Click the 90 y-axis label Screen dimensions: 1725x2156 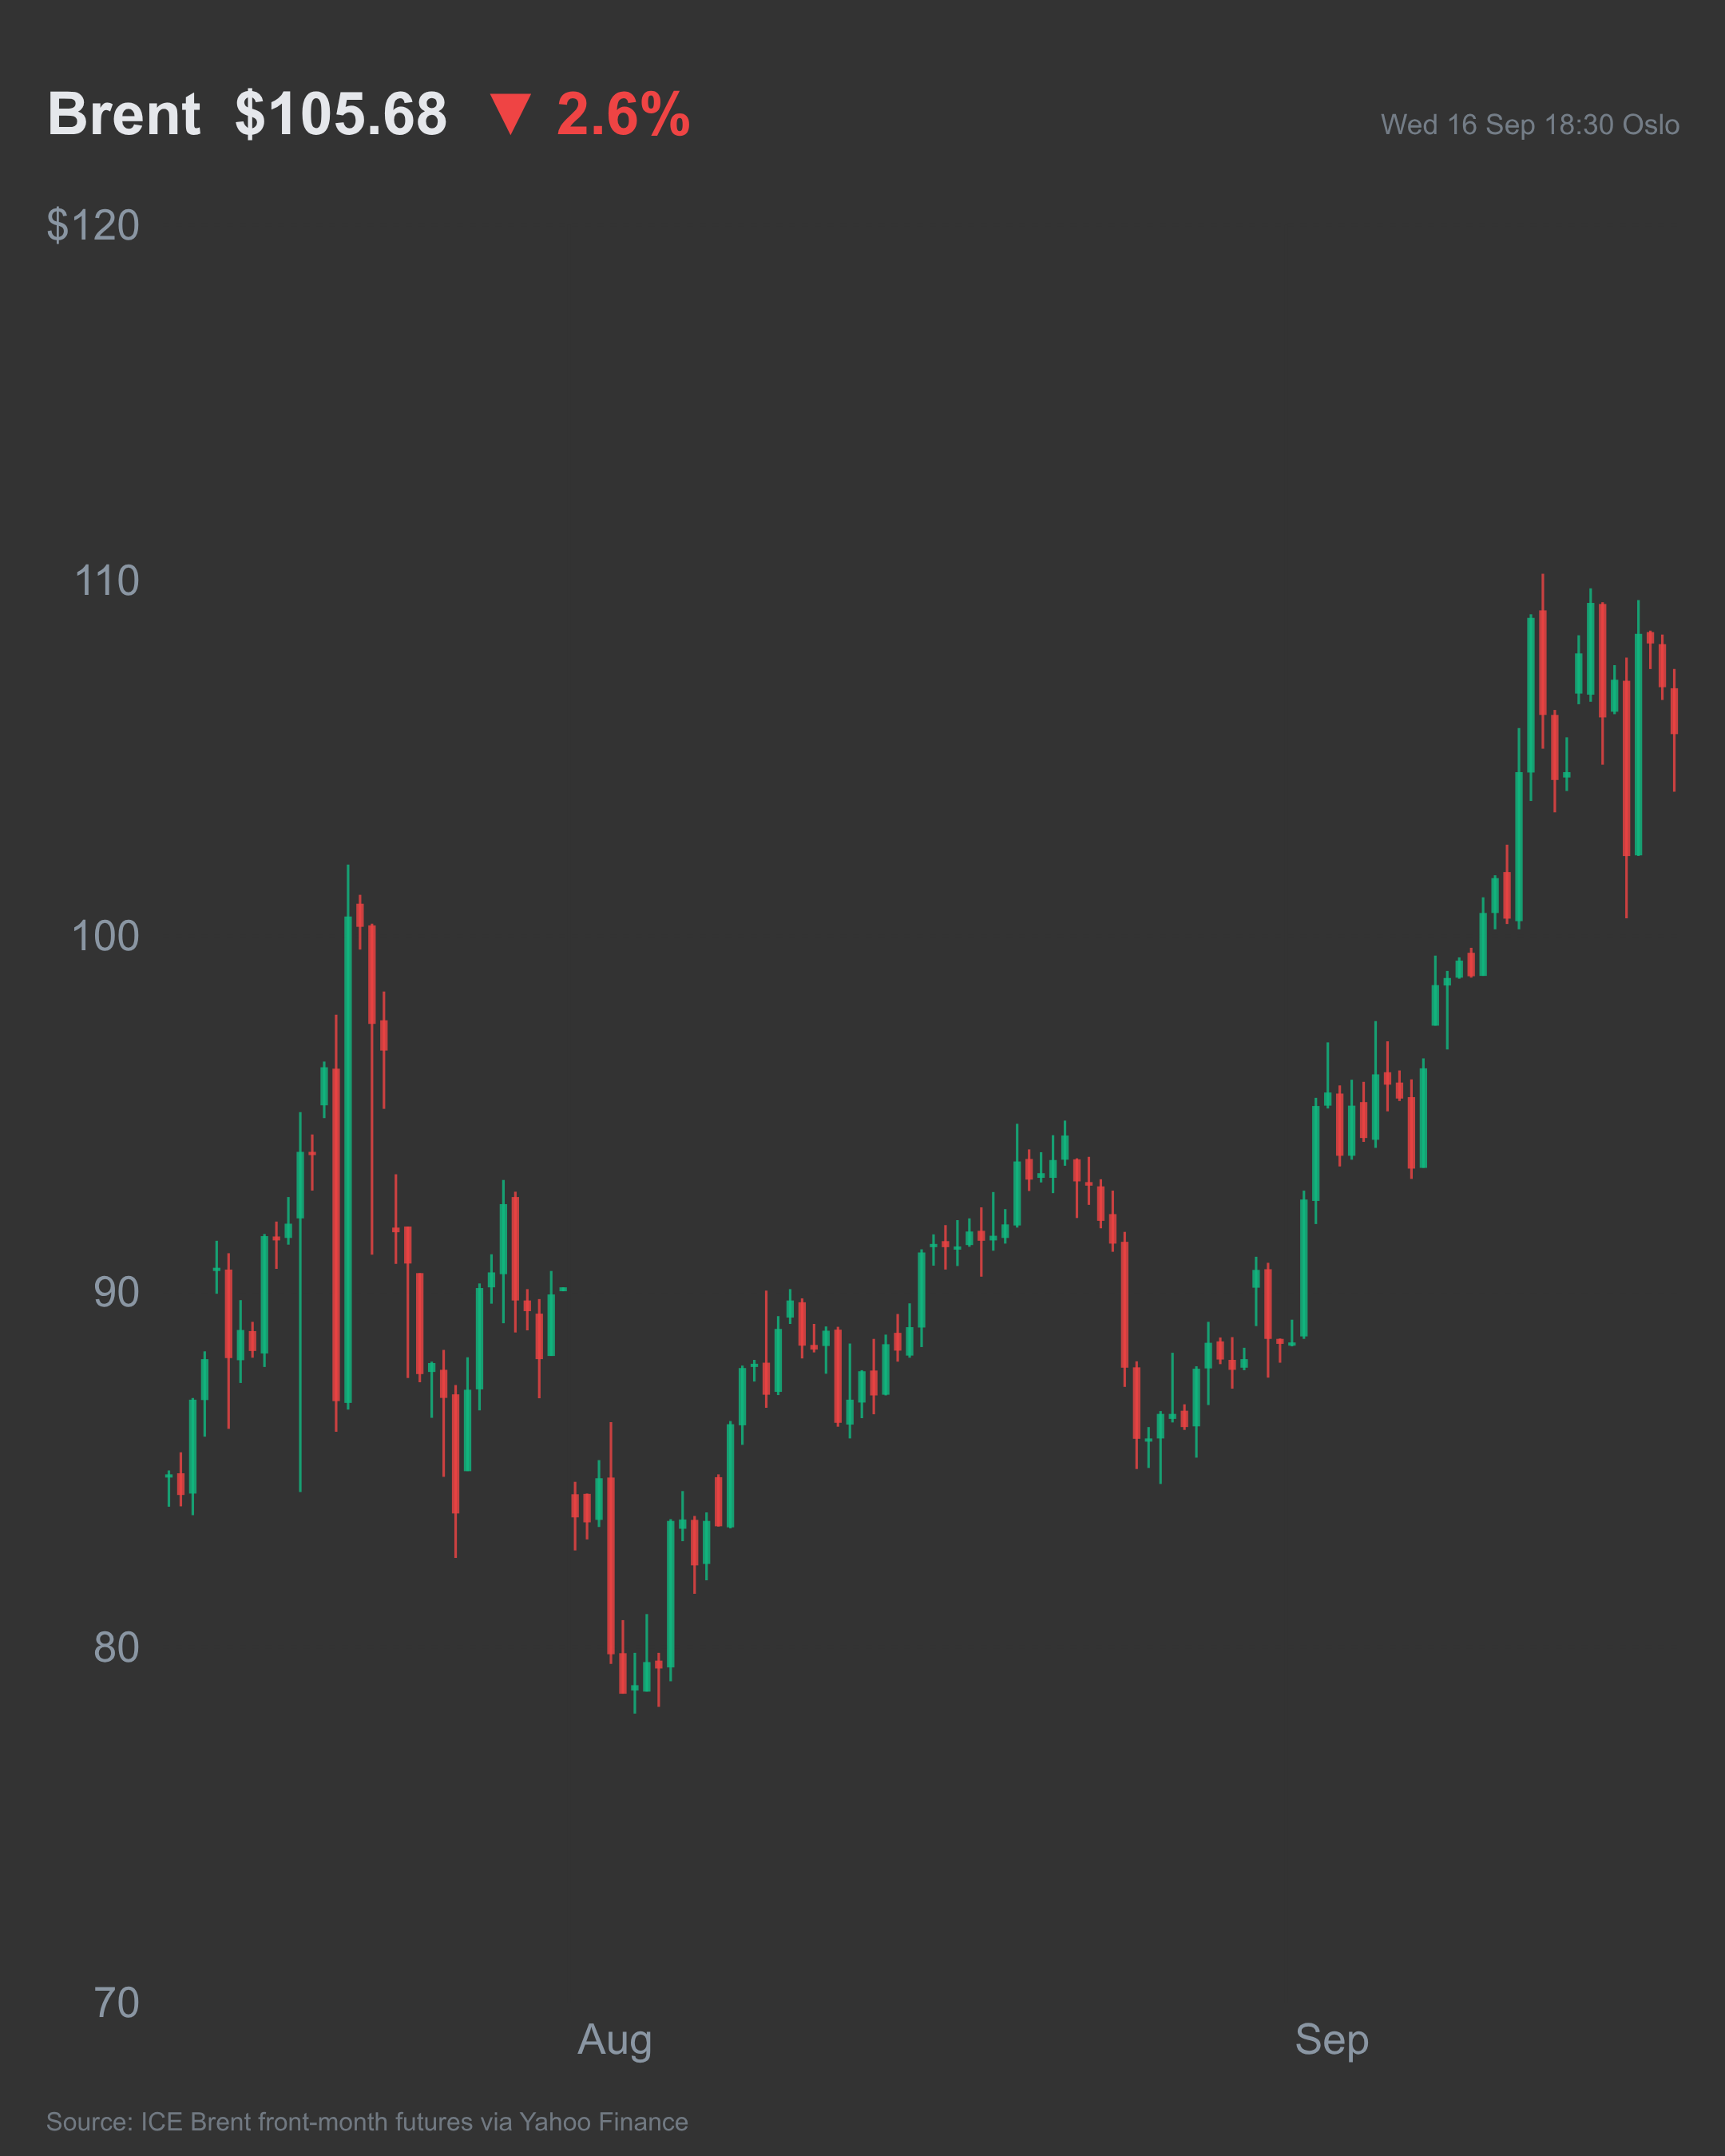coord(116,1292)
